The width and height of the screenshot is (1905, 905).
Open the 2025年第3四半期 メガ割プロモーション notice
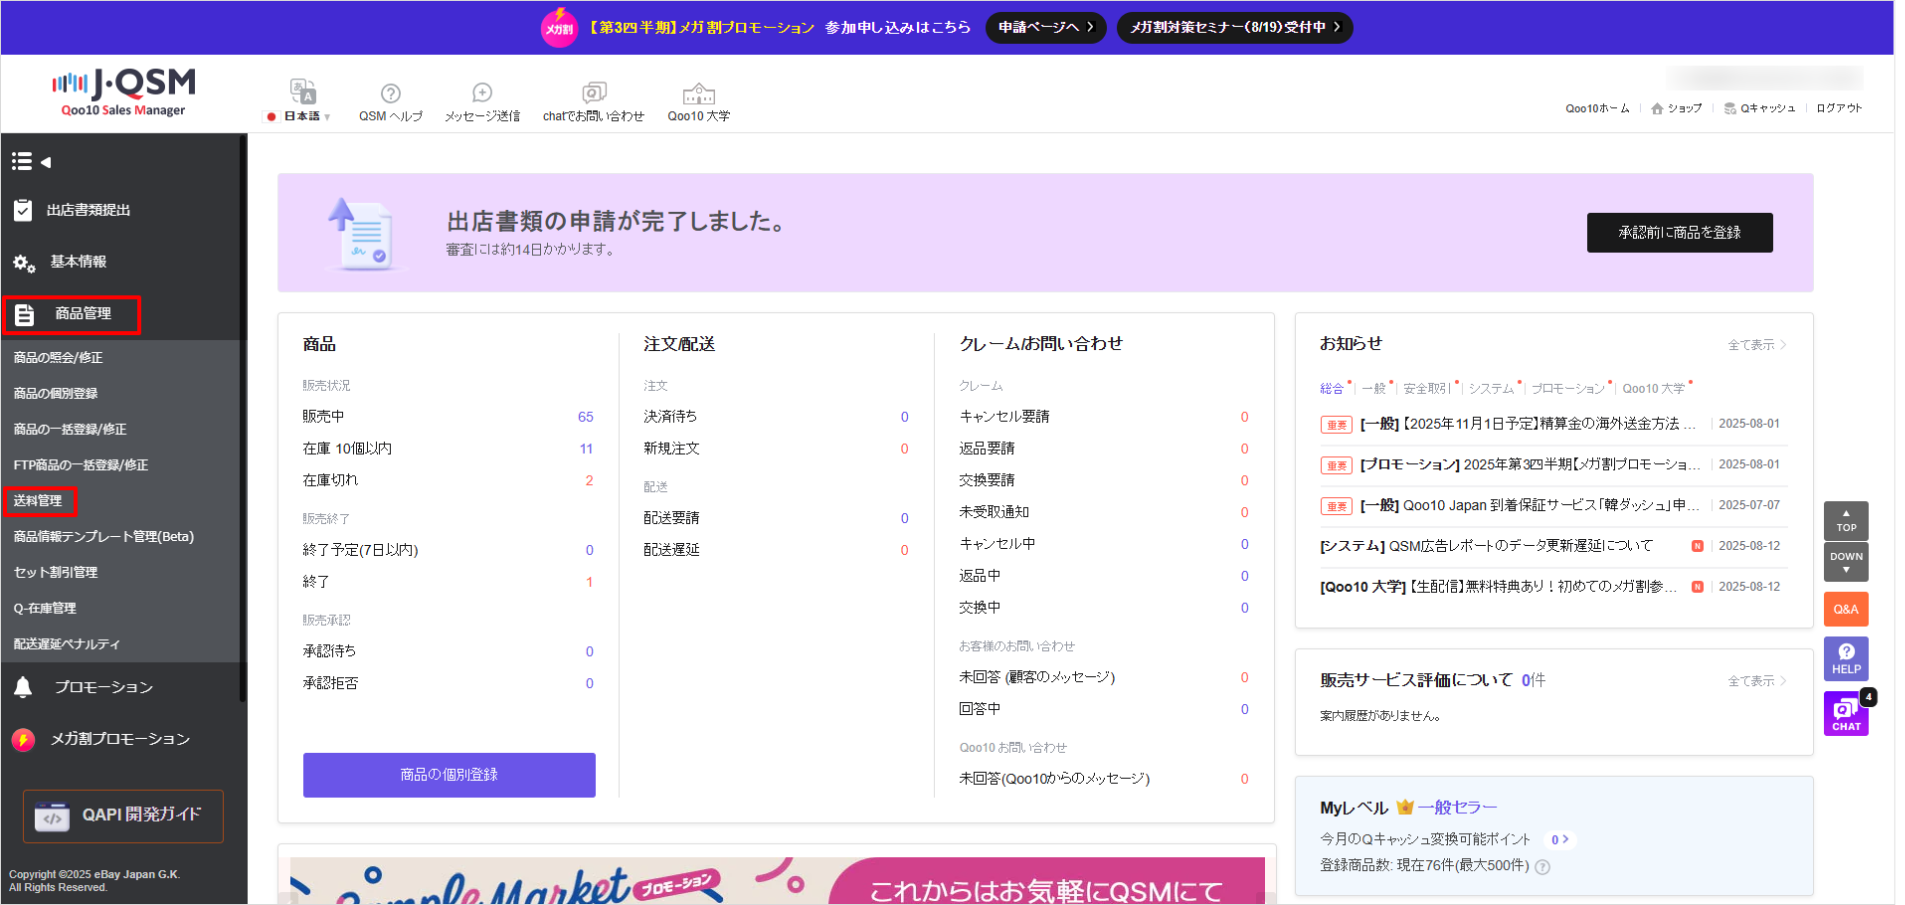point(1530,465)
